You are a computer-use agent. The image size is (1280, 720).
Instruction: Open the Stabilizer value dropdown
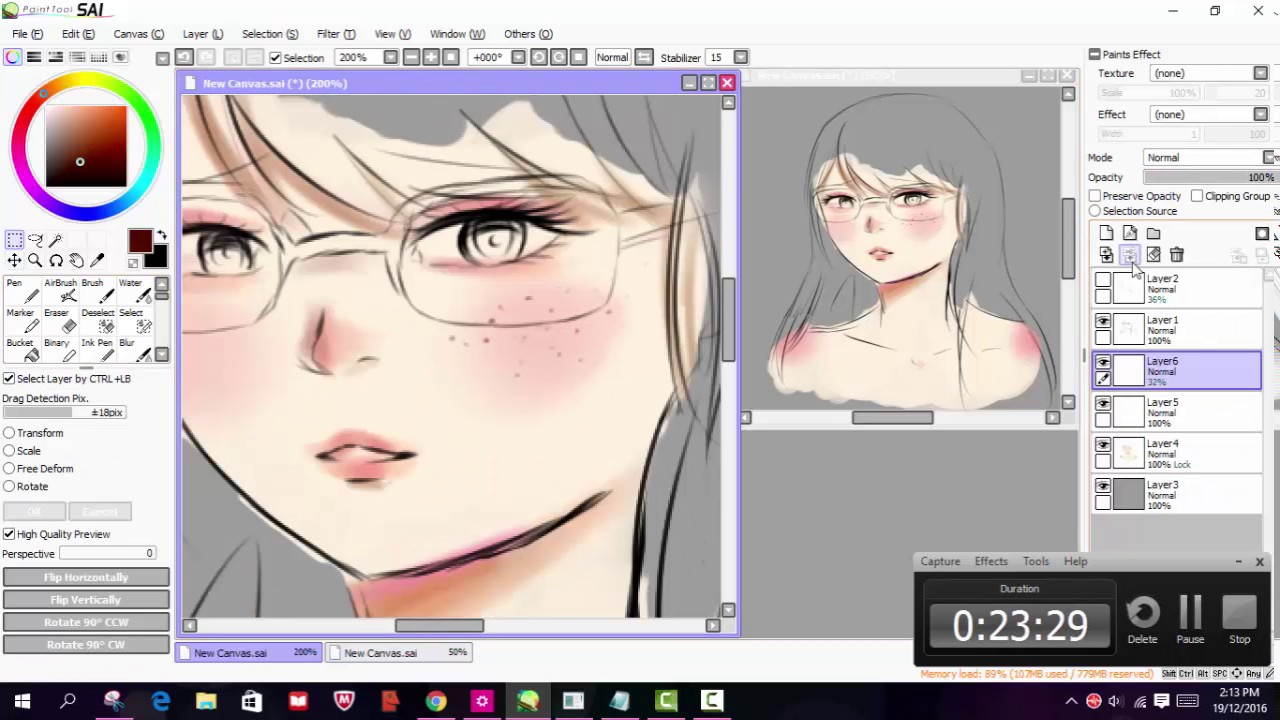[x=741, y=57]
